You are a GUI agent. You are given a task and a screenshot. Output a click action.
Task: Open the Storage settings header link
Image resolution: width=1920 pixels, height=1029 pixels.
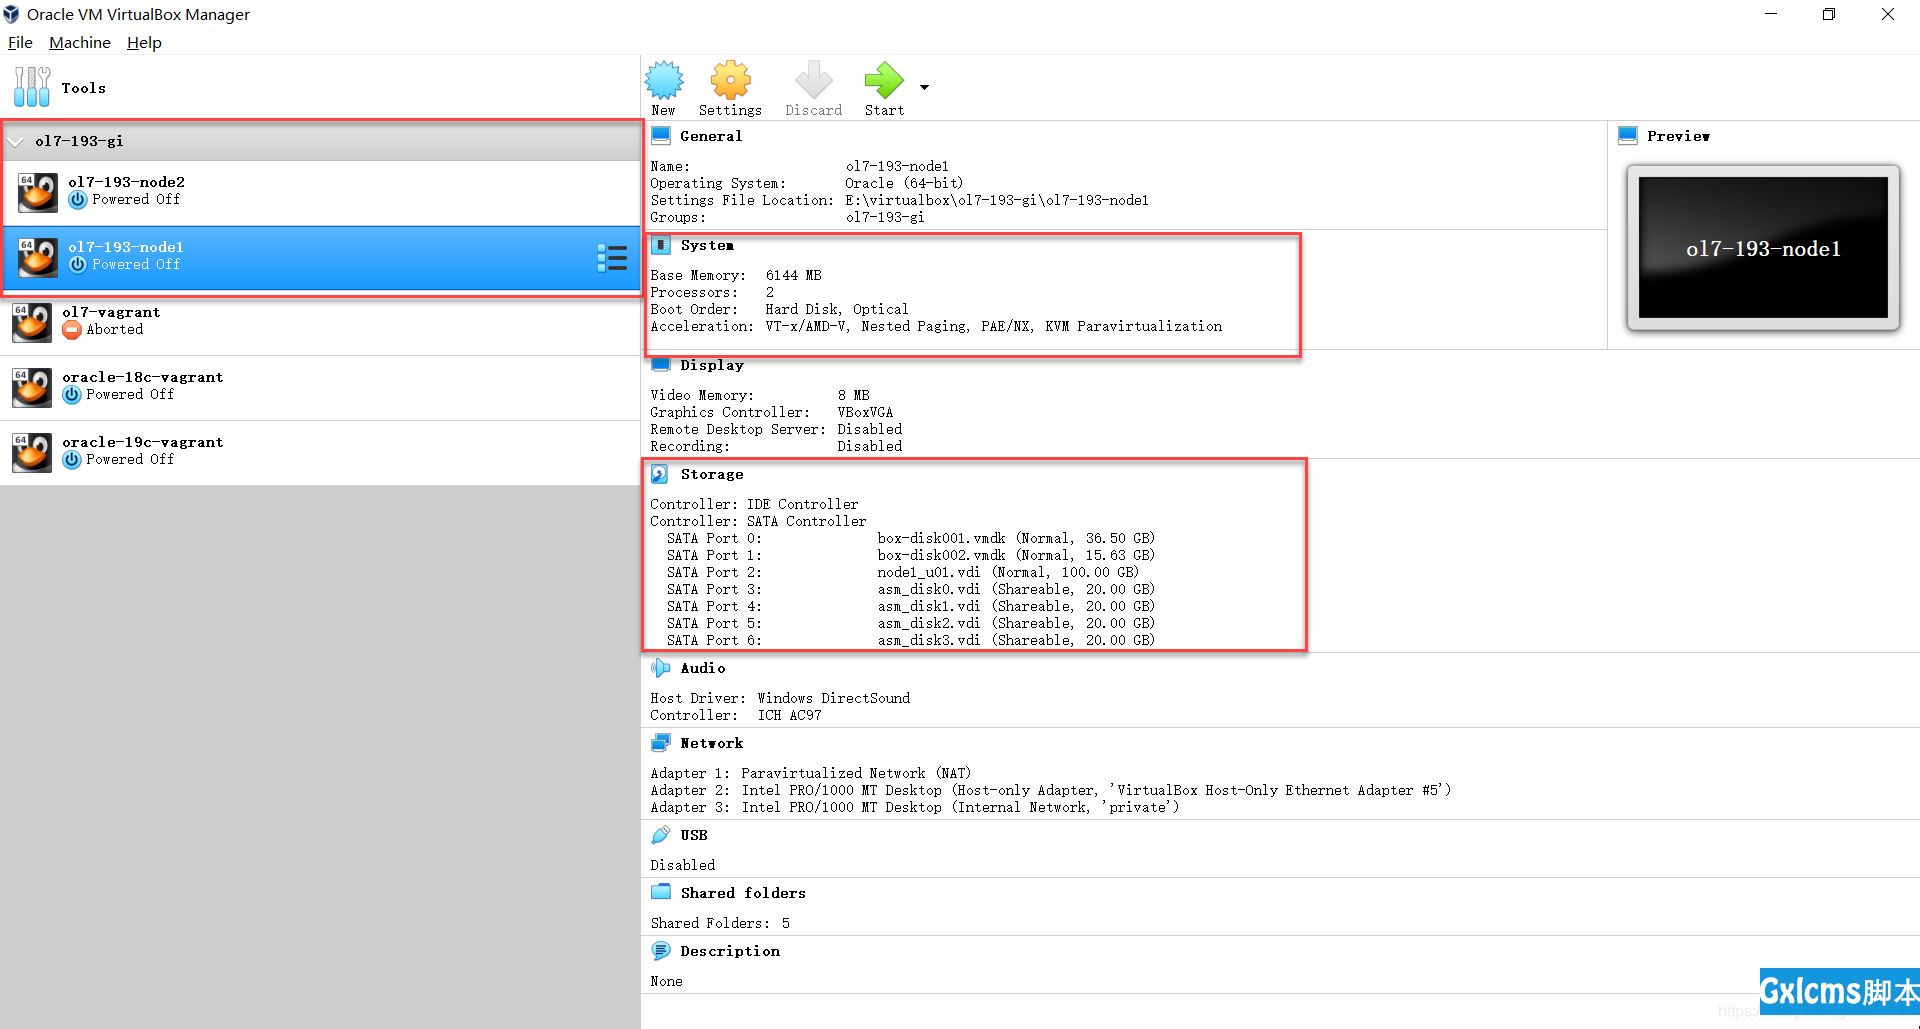click(712, 474)
